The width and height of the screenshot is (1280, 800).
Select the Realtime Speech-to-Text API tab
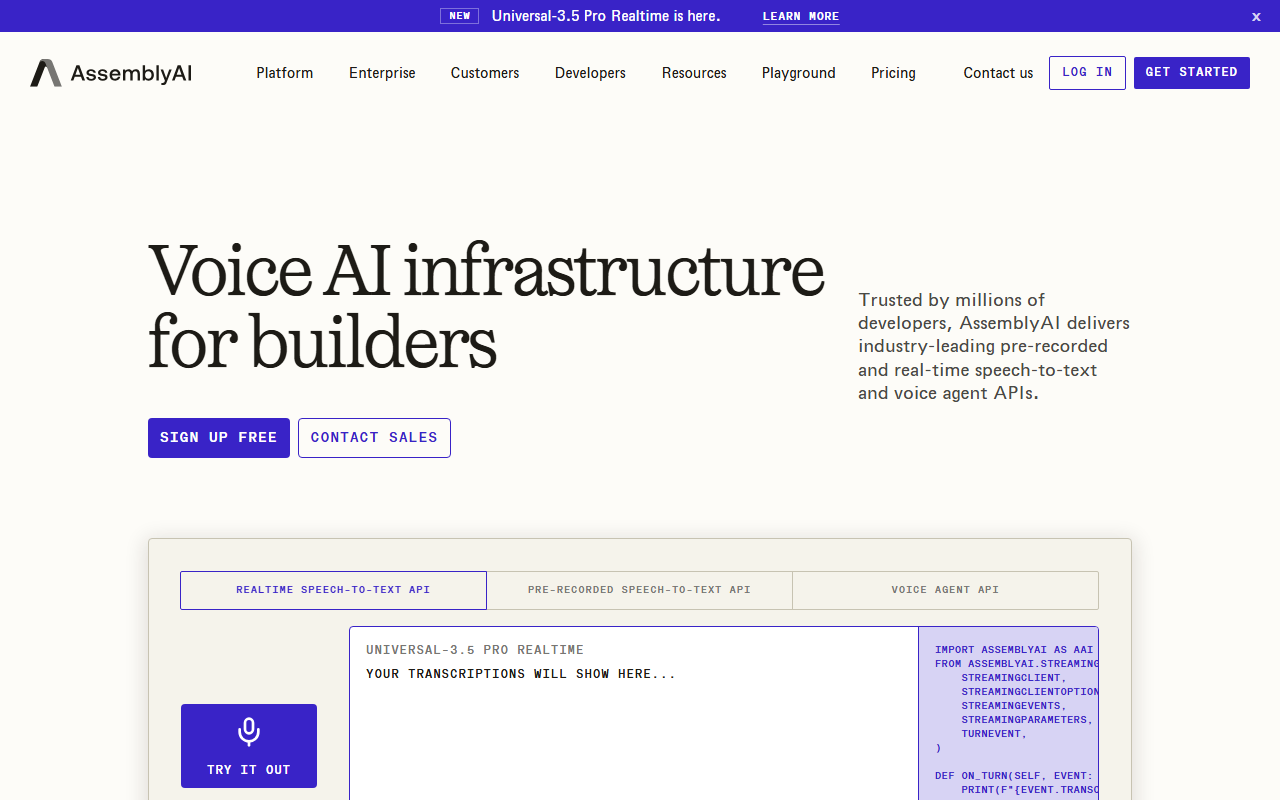click(x=333, y=590)
